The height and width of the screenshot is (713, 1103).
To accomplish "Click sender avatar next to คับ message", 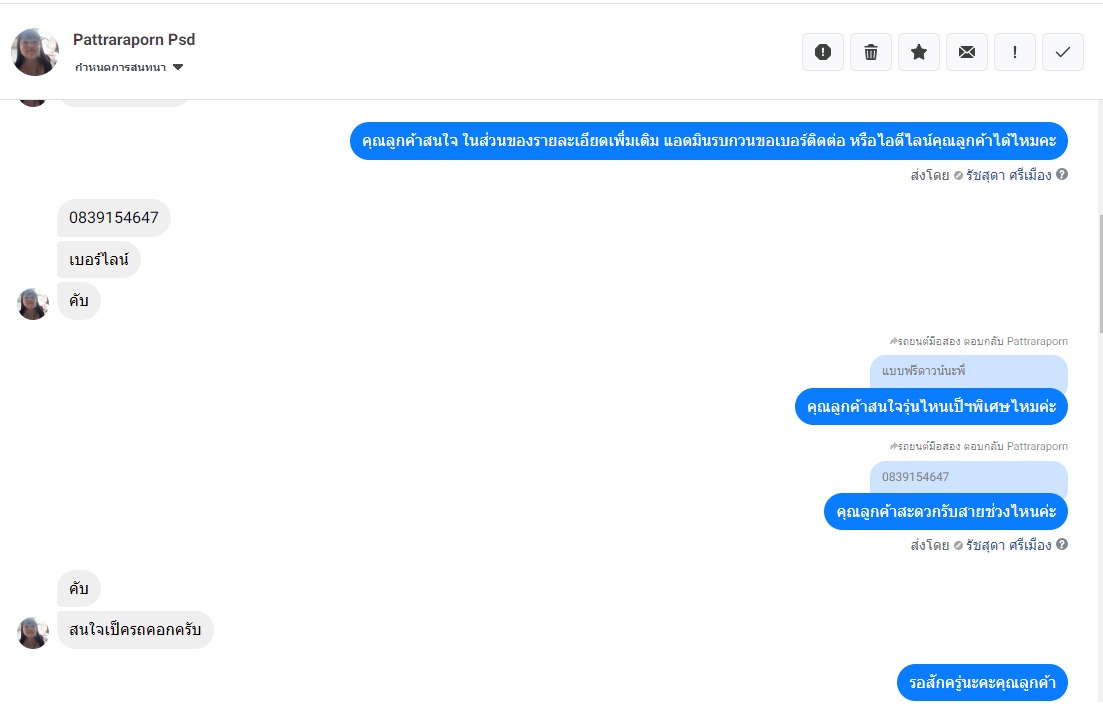I will click(x=32, y=304).
